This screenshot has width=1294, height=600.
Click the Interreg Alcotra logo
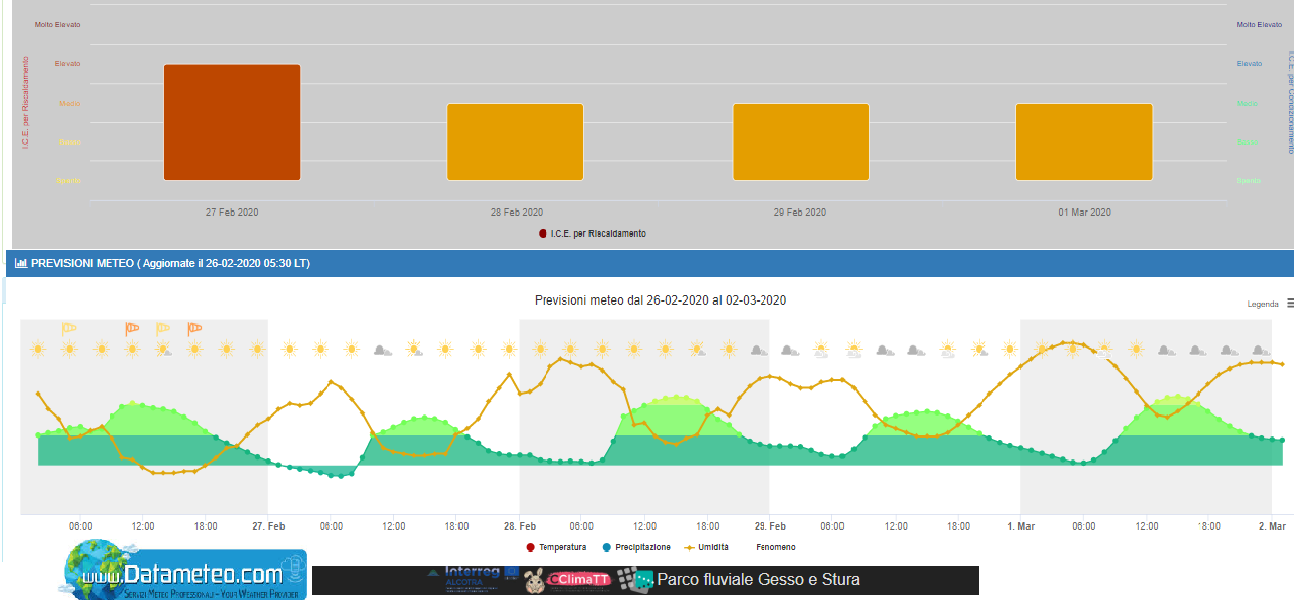pos(470,579)
